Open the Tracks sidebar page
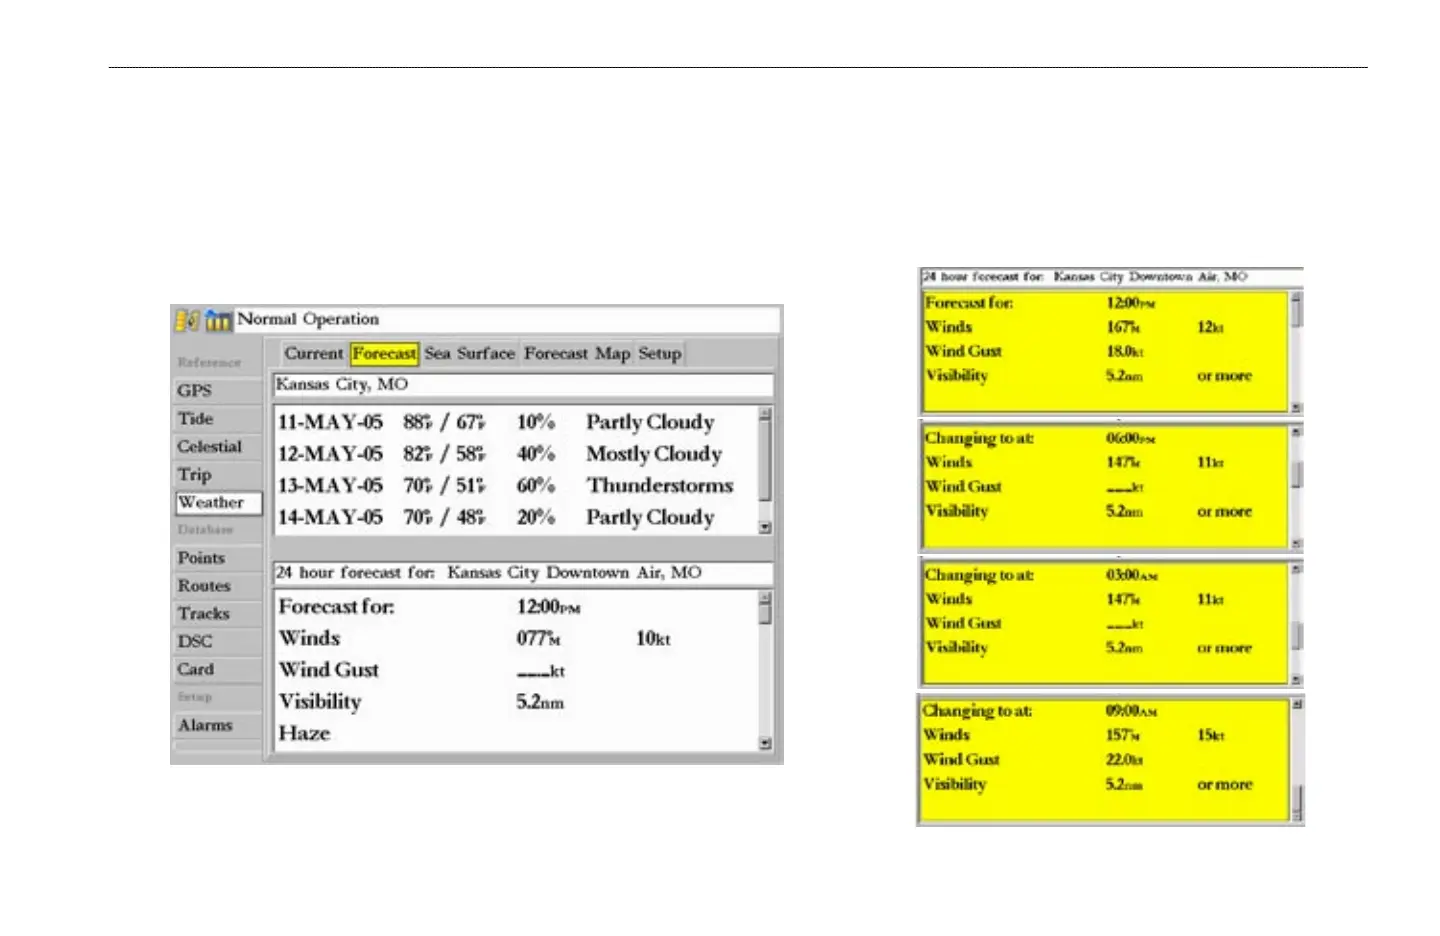The width and height of the screenshot is (1440, 936). pos(218,613)
